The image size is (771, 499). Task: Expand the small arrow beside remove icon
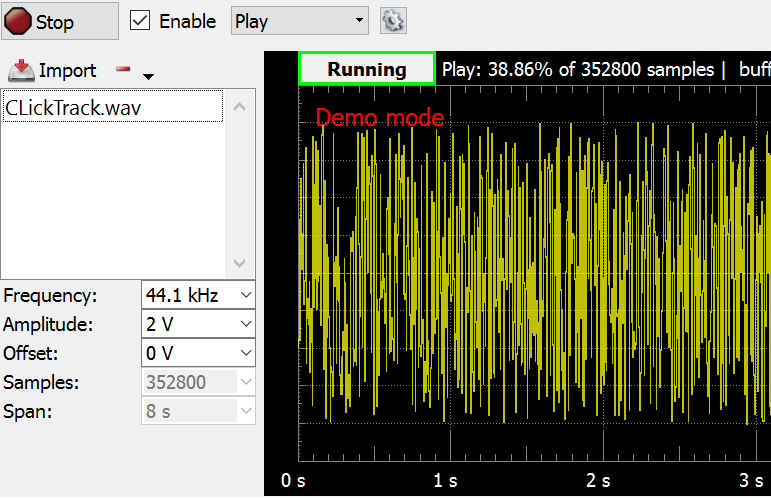pos(149,76)
